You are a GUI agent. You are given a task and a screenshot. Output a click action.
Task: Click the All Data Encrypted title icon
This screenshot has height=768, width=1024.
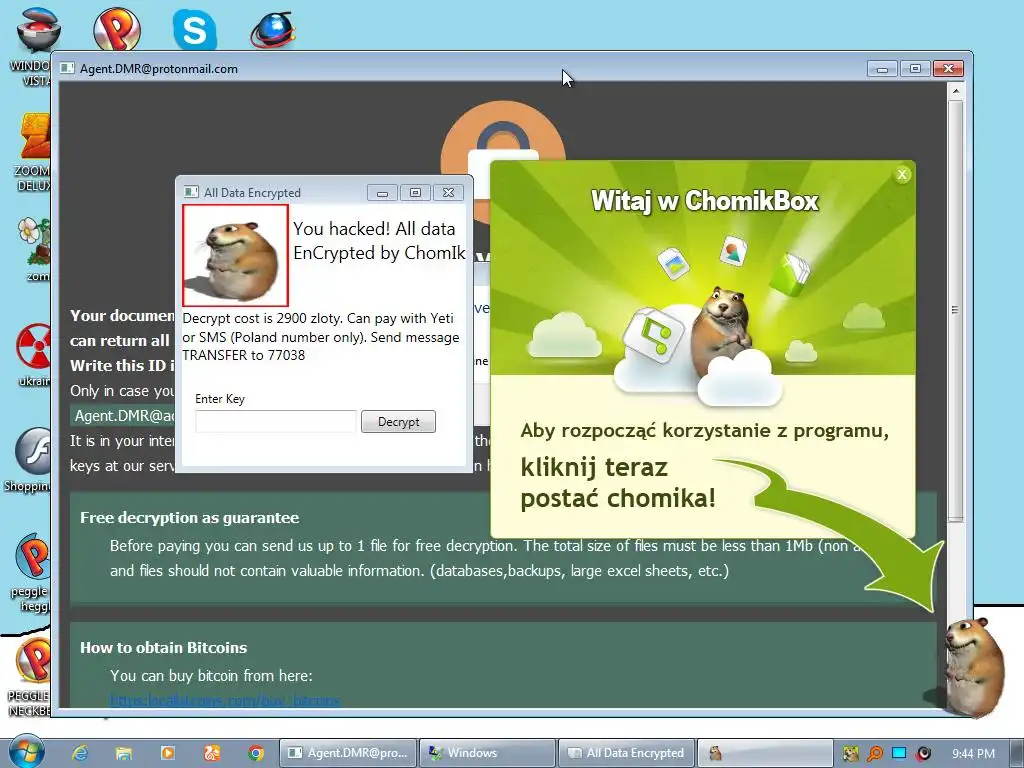[191, 192]
